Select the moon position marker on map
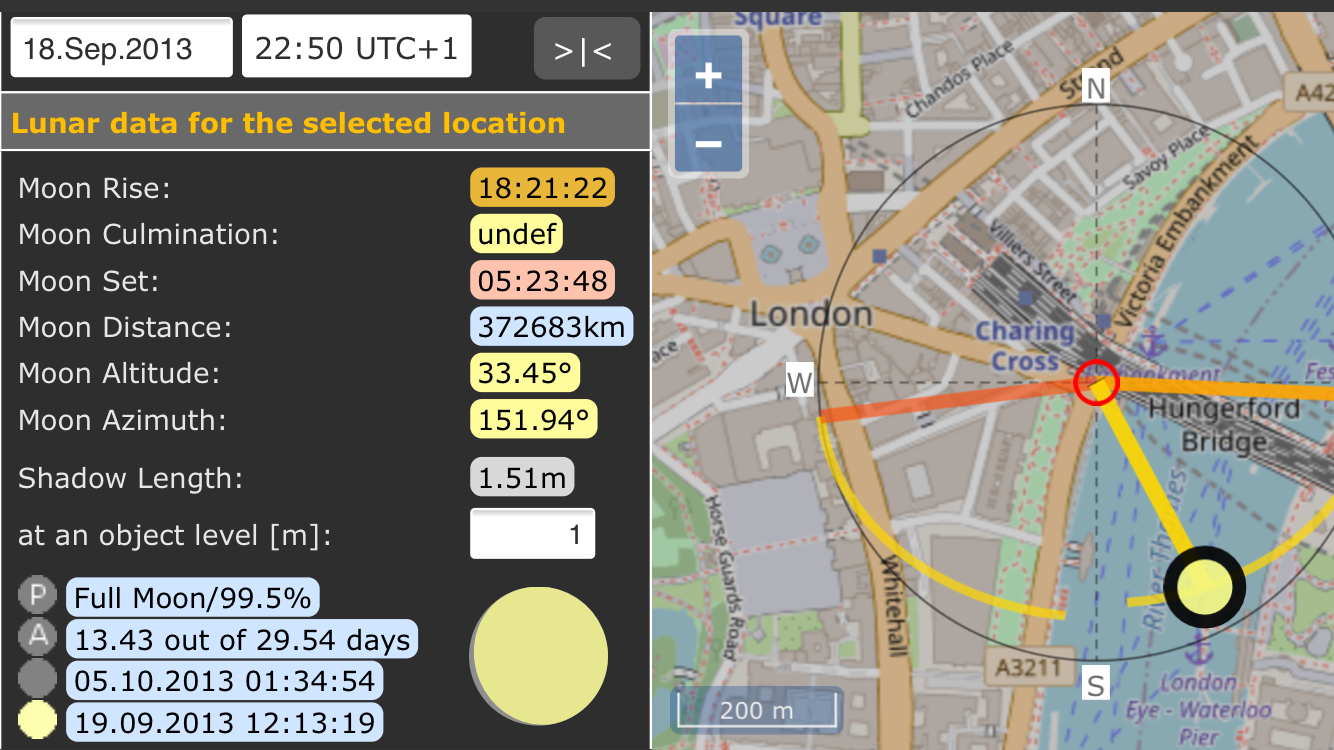The image size is (1334, 750). tap(1205, 586)
